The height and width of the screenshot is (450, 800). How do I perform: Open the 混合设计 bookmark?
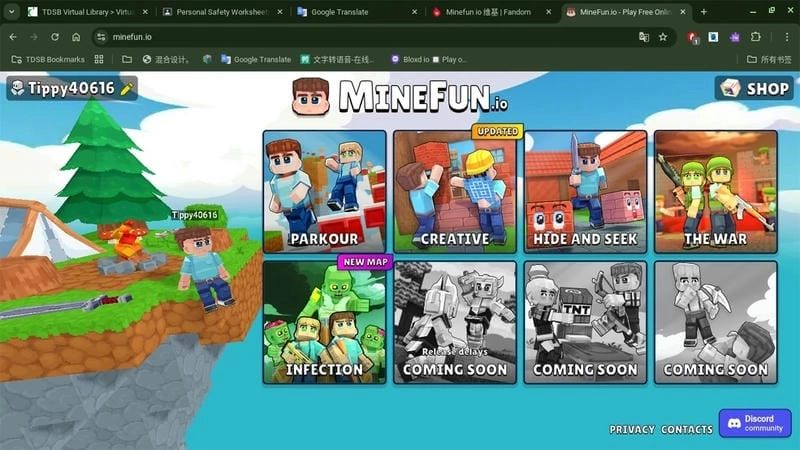(x=166, y=59)
